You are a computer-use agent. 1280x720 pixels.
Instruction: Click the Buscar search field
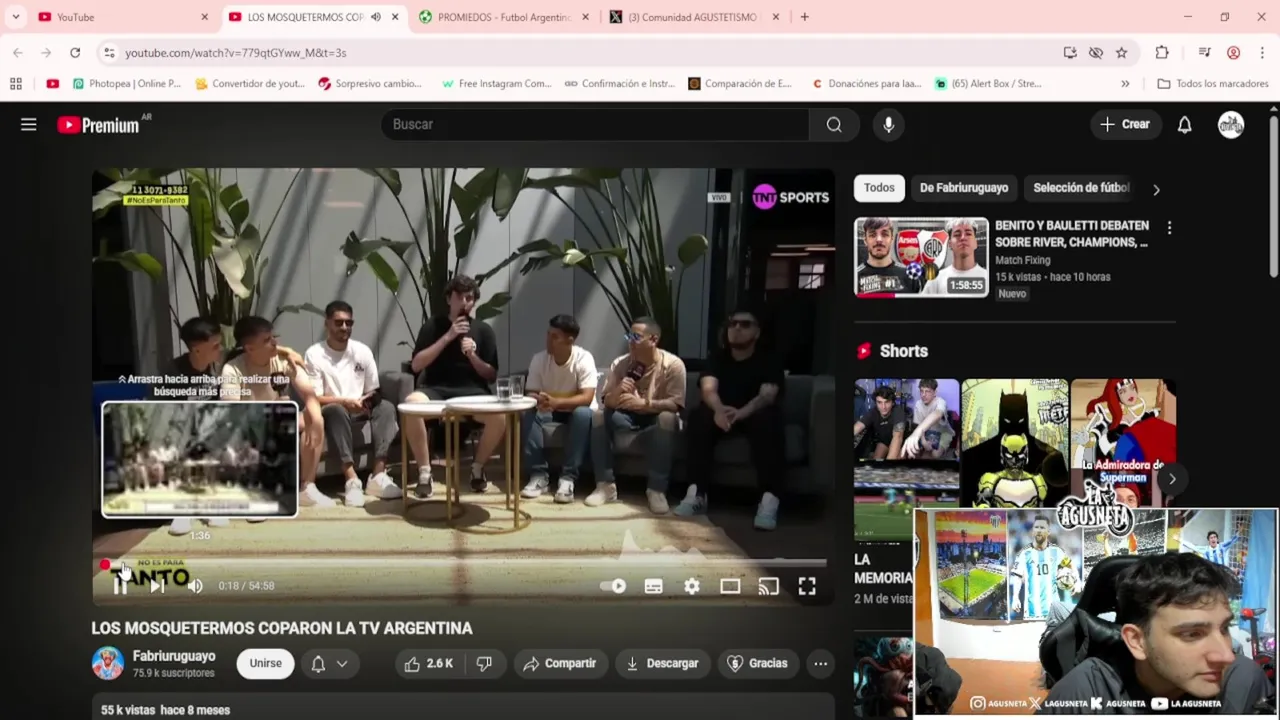[595, 124]
